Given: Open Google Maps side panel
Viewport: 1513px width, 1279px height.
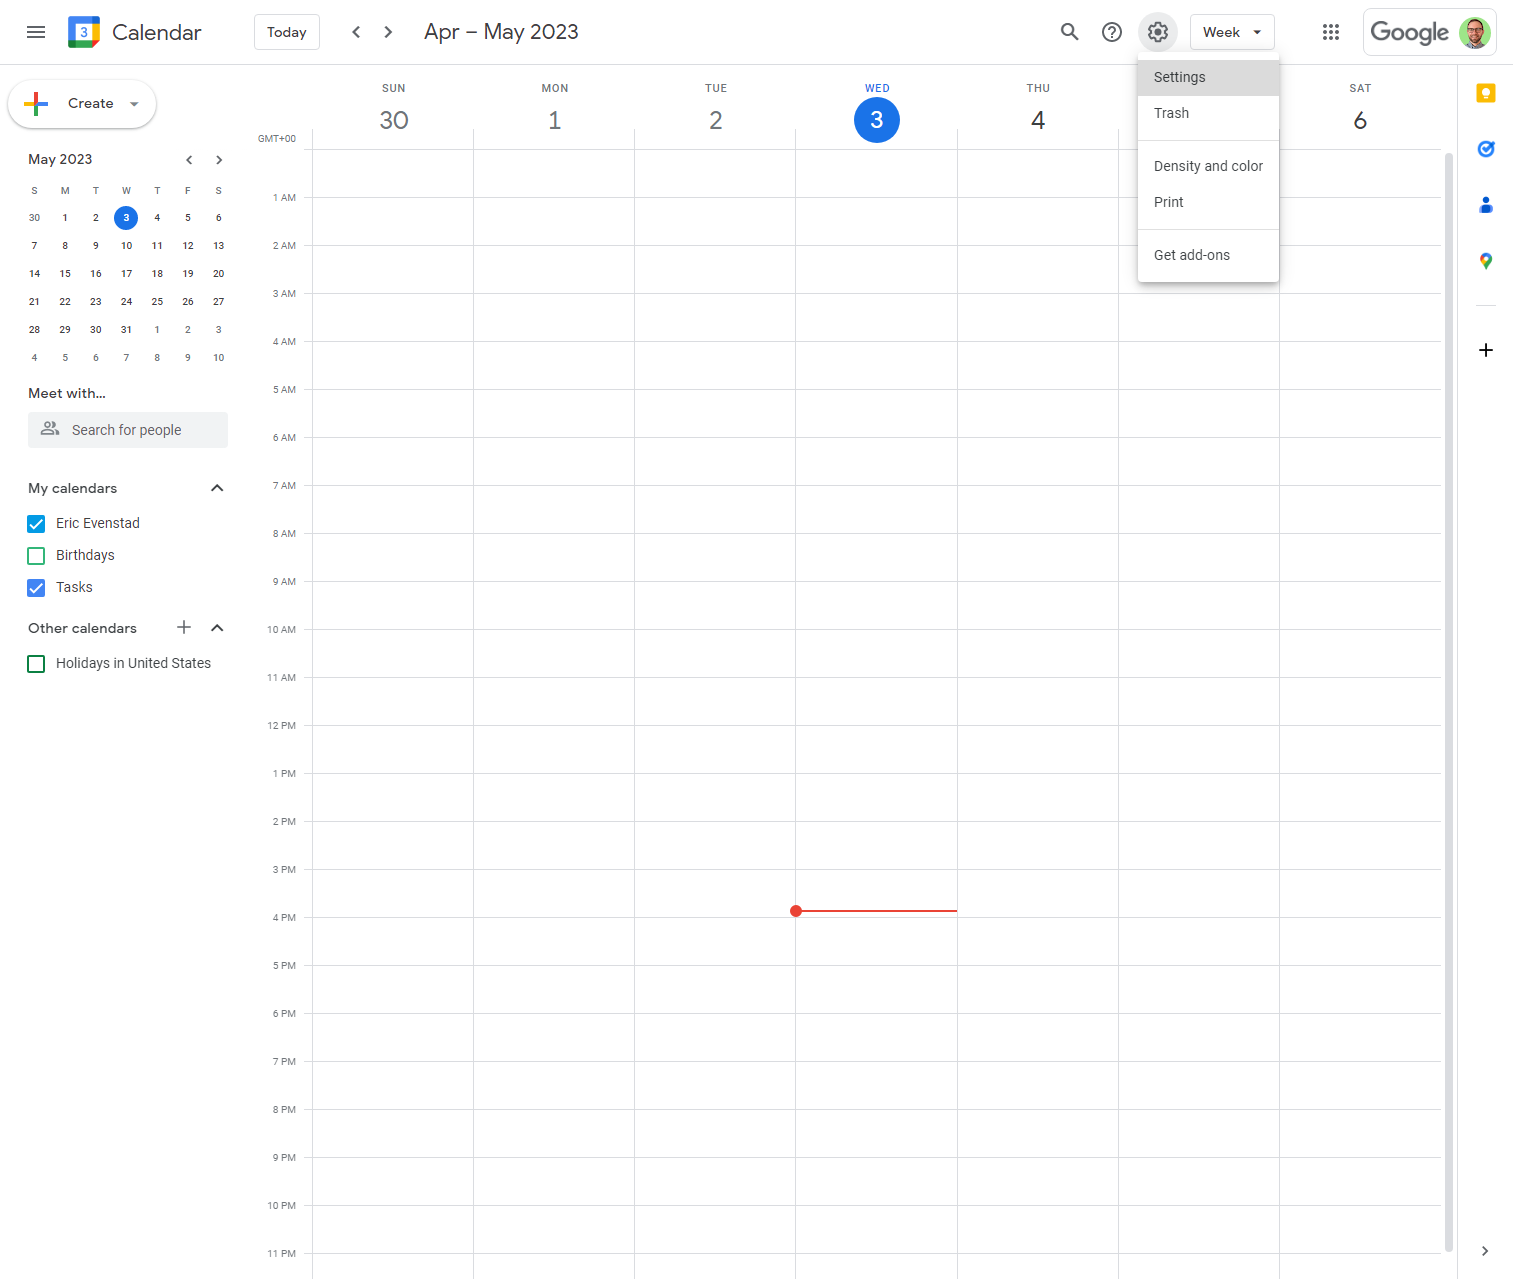Looking at the screenshot, I should click(x=1486, y=261).
